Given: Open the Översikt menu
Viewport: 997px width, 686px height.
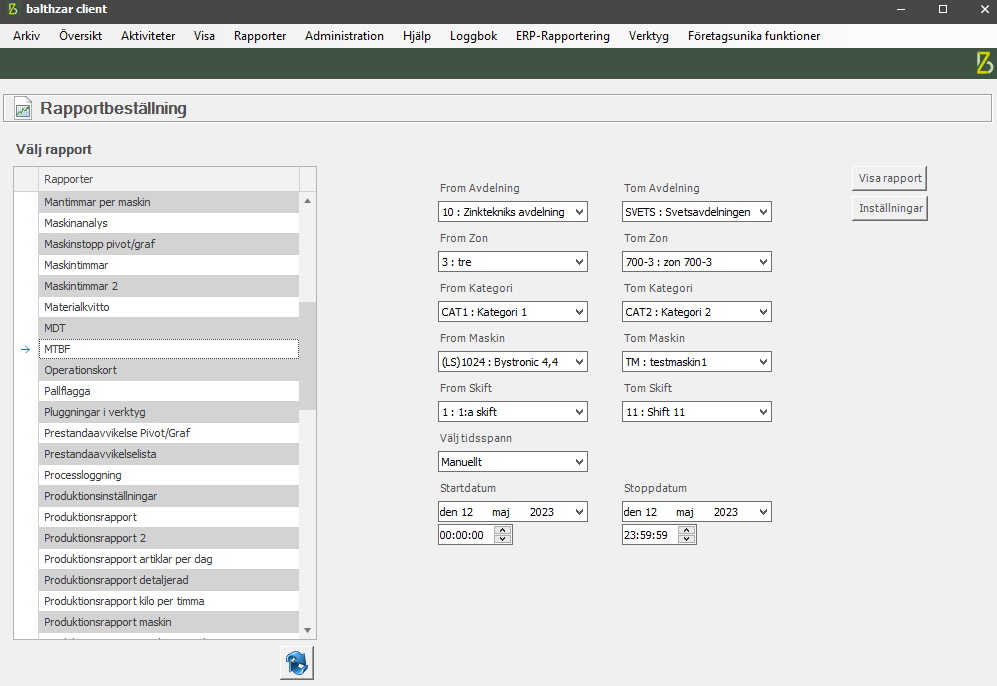Looking at the screenshot, I should pos(81,36).
